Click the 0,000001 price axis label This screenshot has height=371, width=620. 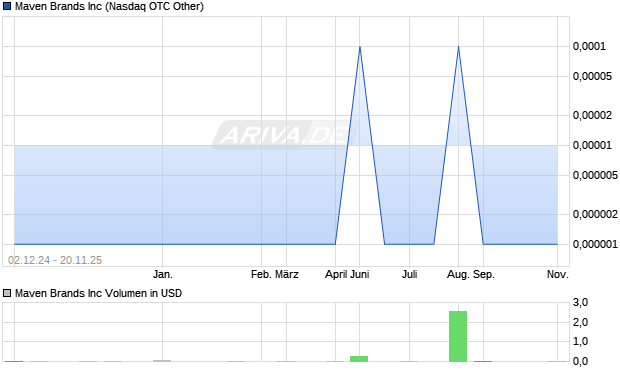pos(595,244)
